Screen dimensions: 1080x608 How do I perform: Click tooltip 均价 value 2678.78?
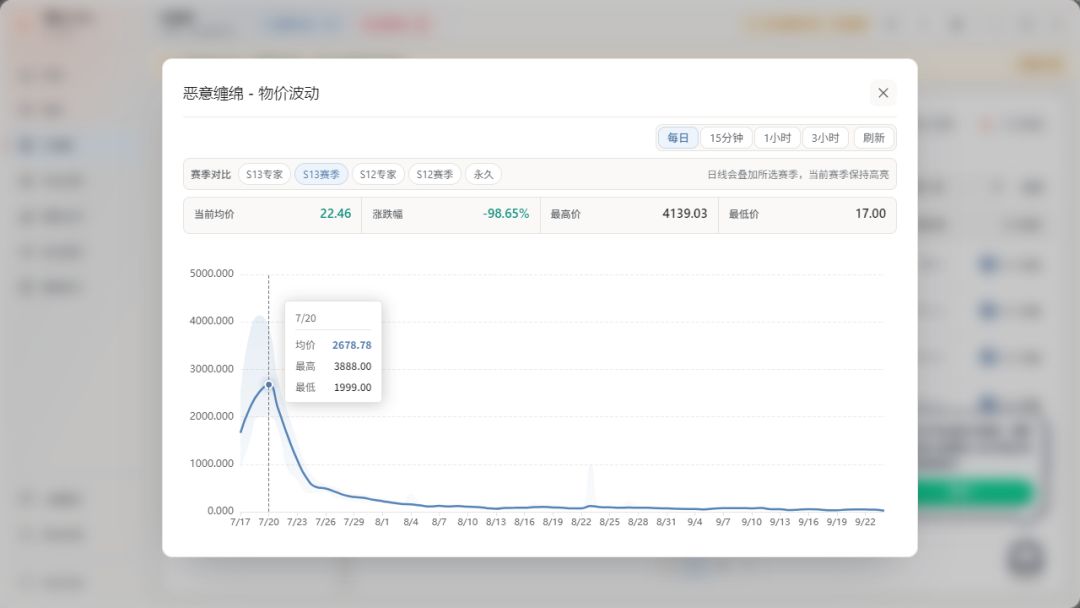click(351, 345)
